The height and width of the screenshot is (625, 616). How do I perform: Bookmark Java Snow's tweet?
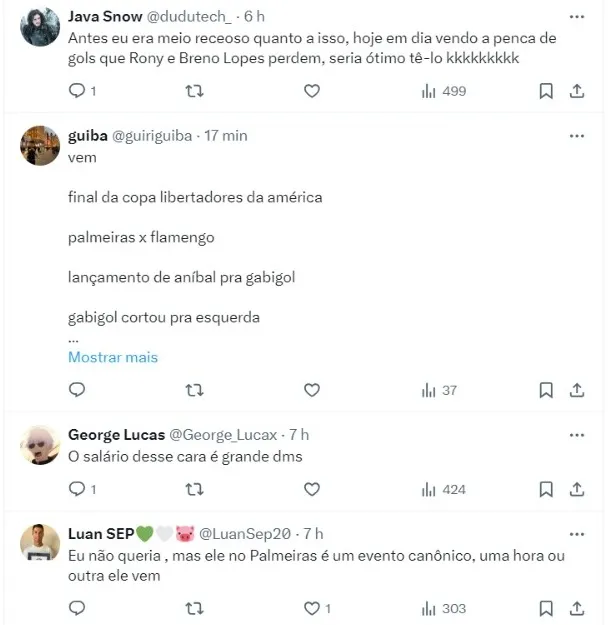click(546, 91)
